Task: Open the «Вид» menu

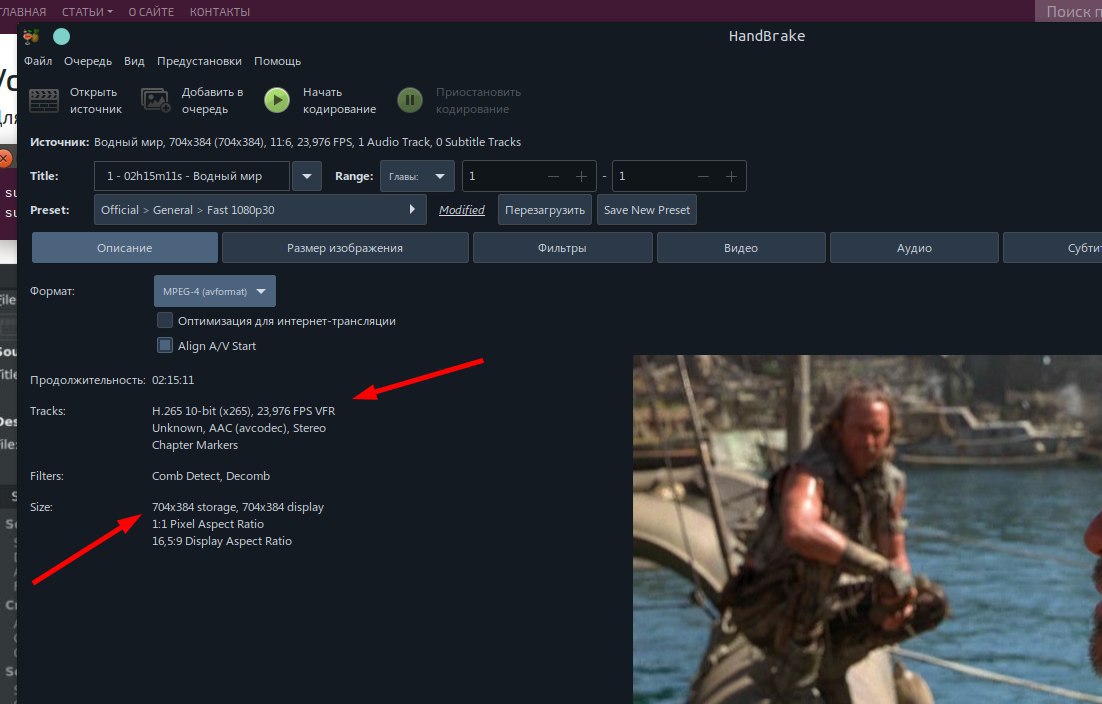Action: pos(134,61)
